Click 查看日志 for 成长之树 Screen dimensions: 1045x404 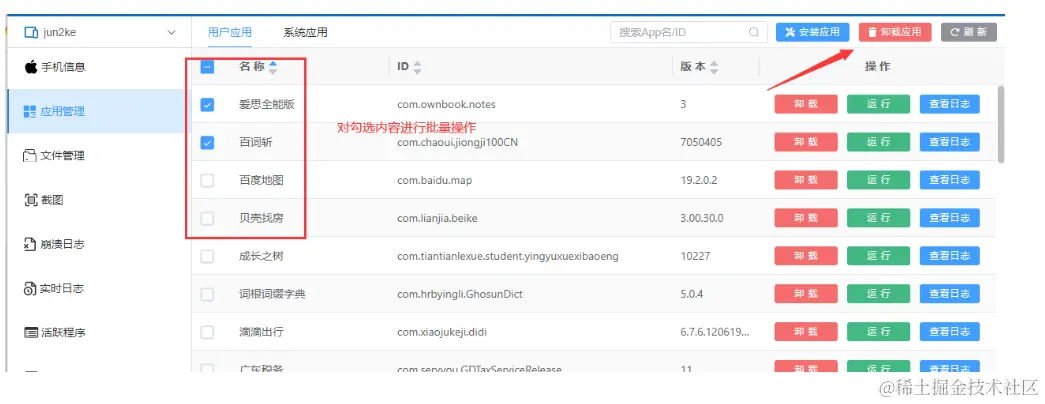950,256
